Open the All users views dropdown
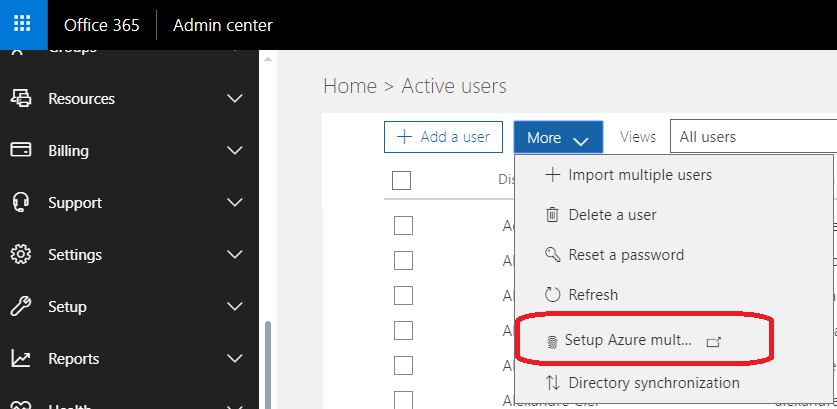Screen dimensions: 837x409 (x=755, y=137)
